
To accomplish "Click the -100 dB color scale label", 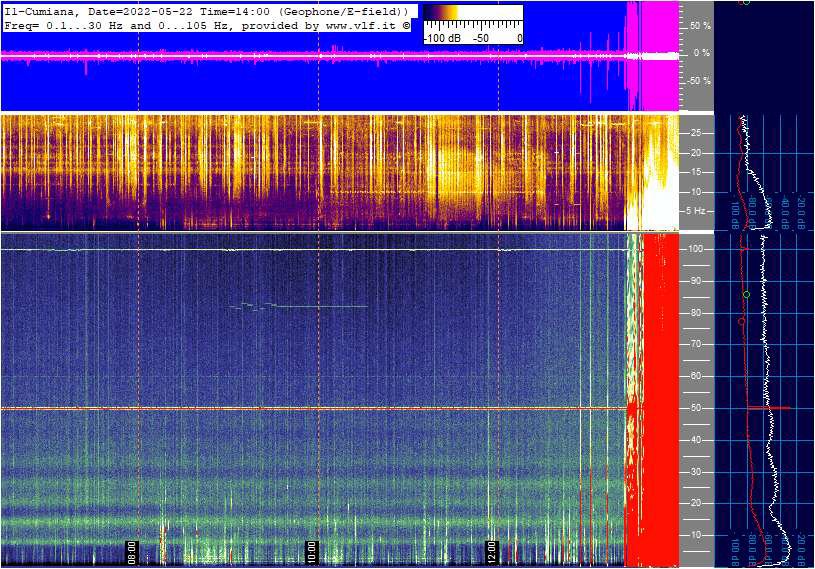I will coord(443,38).
